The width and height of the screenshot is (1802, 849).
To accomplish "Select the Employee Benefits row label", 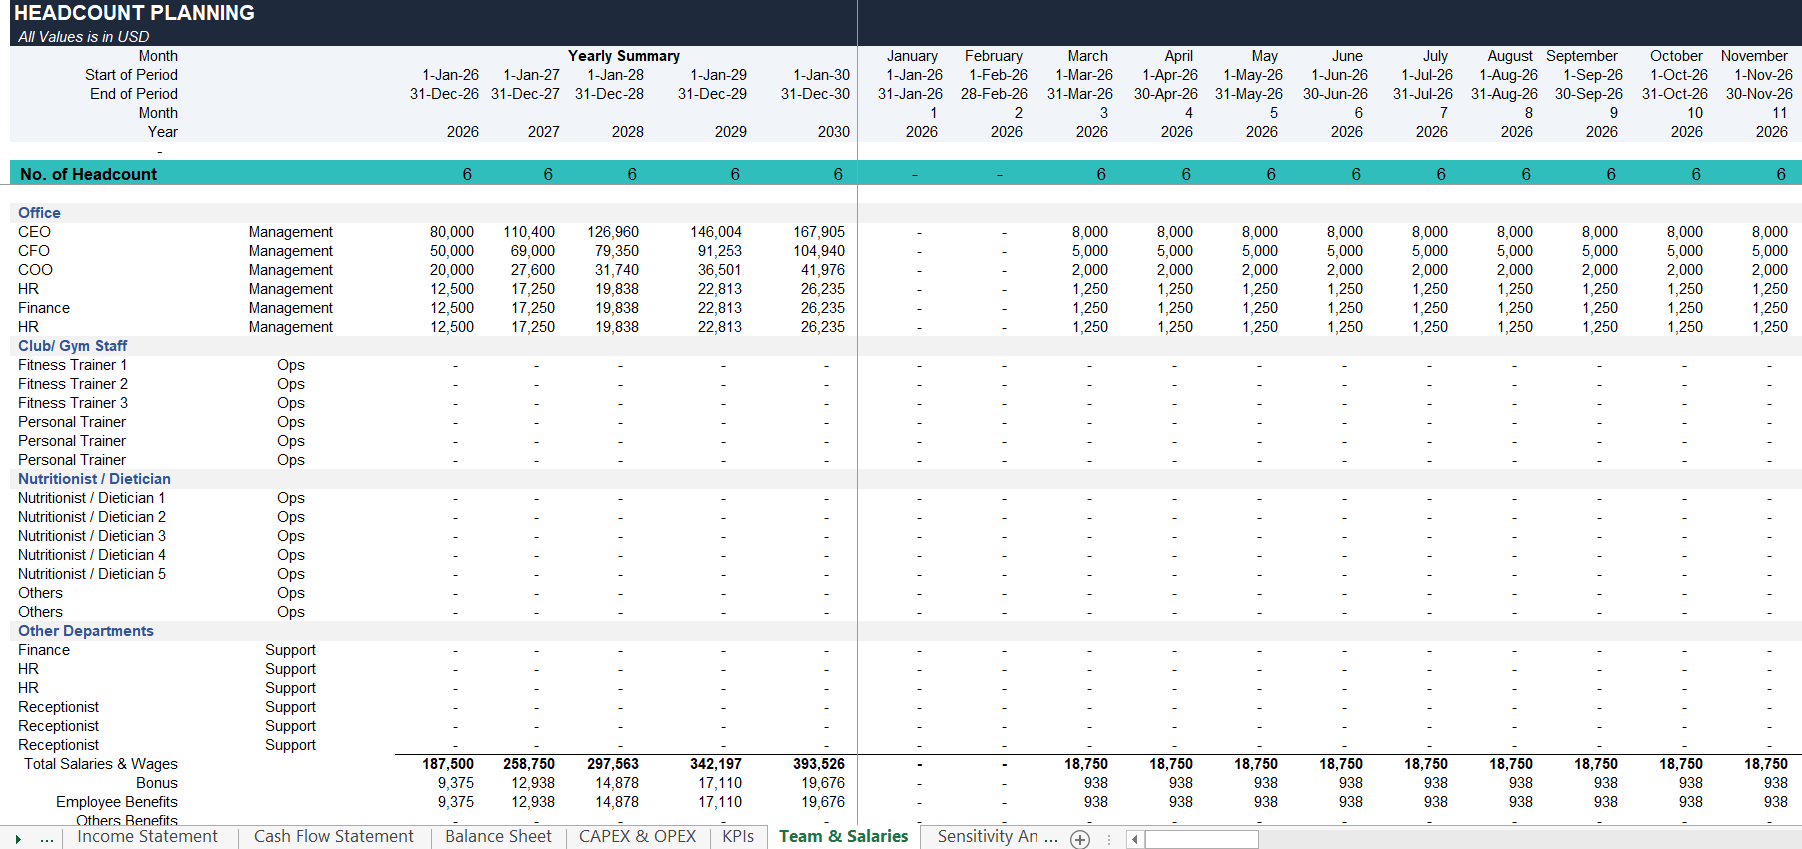I will click(x=117, y=802).
